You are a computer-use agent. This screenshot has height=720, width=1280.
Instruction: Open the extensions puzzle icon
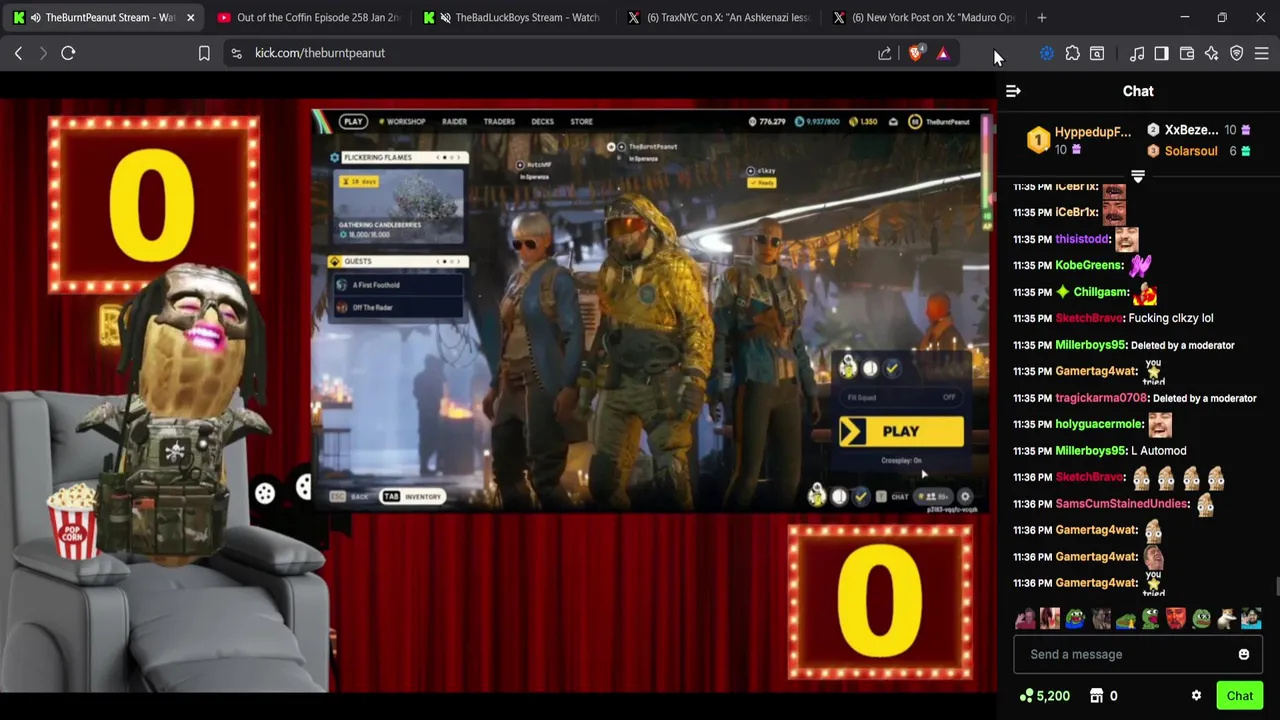(x=1072, y=53)
